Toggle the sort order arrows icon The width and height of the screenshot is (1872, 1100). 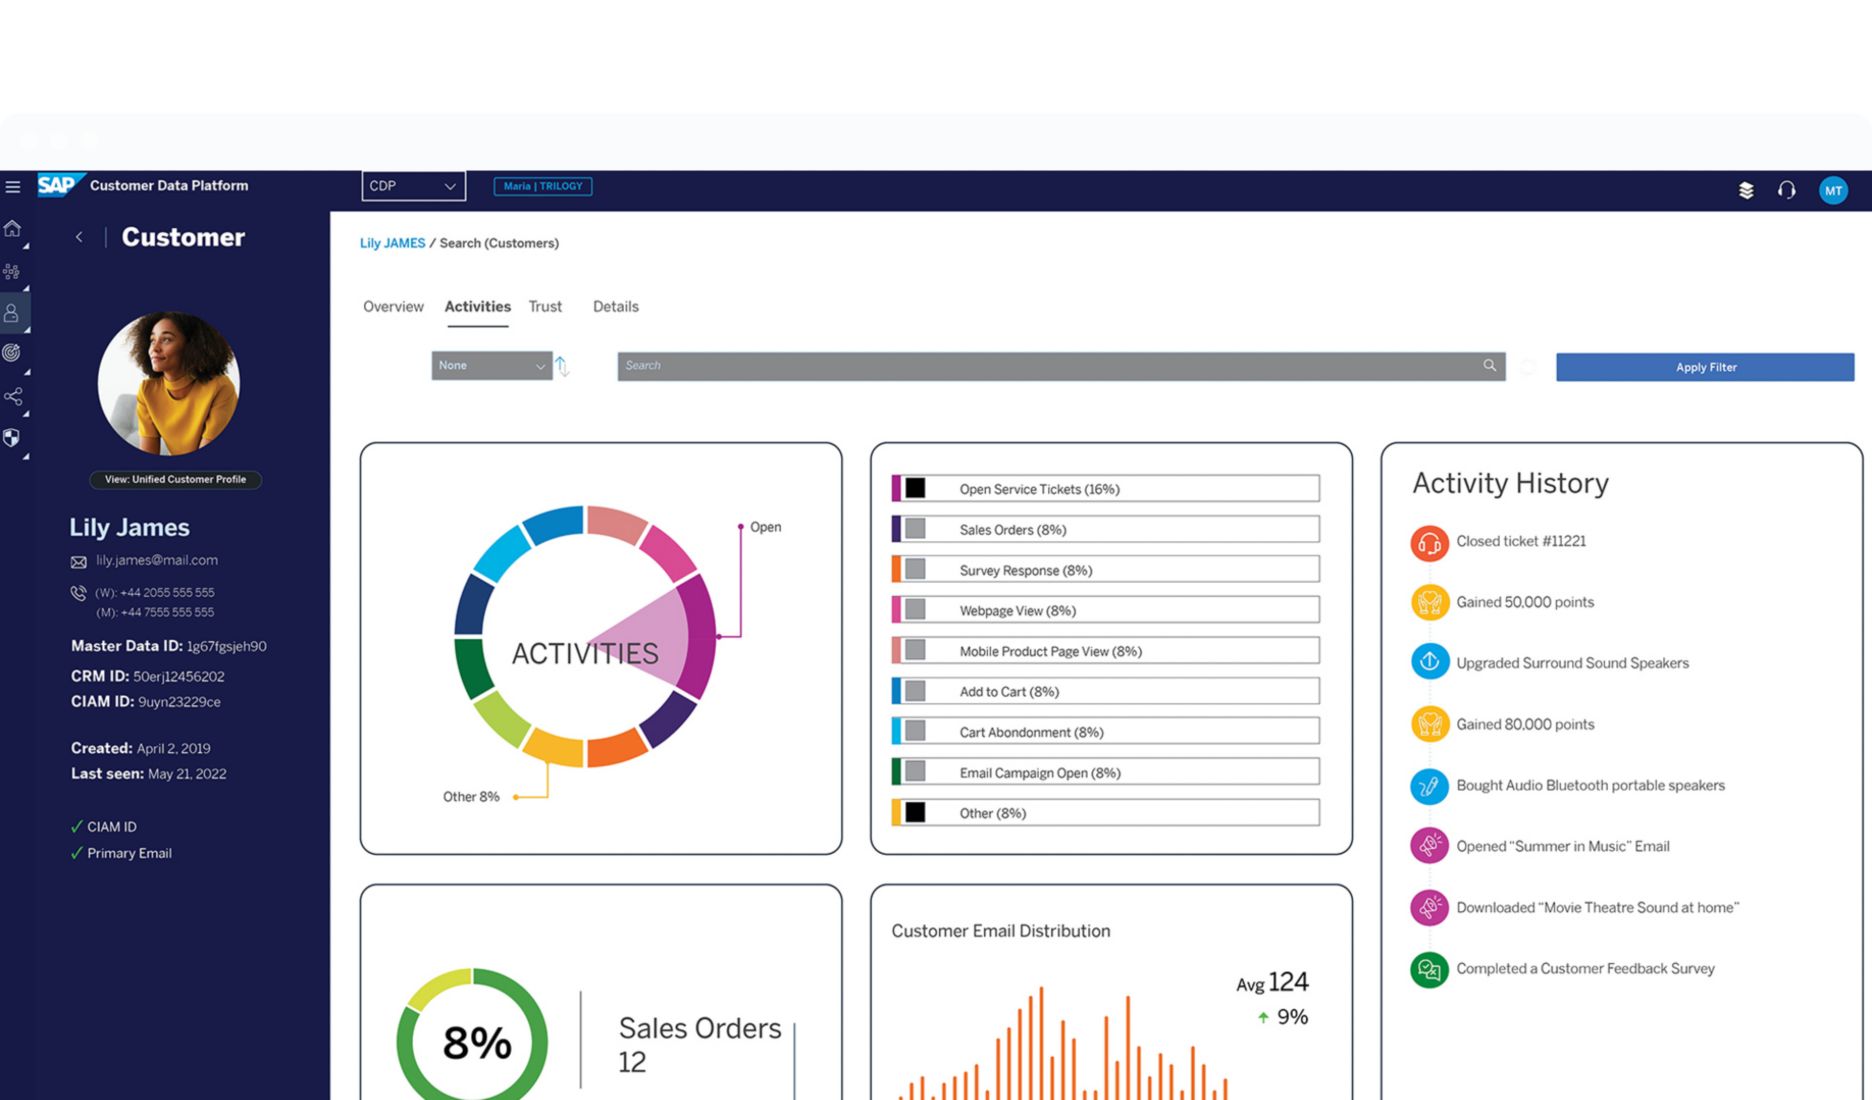pos(562,366)
